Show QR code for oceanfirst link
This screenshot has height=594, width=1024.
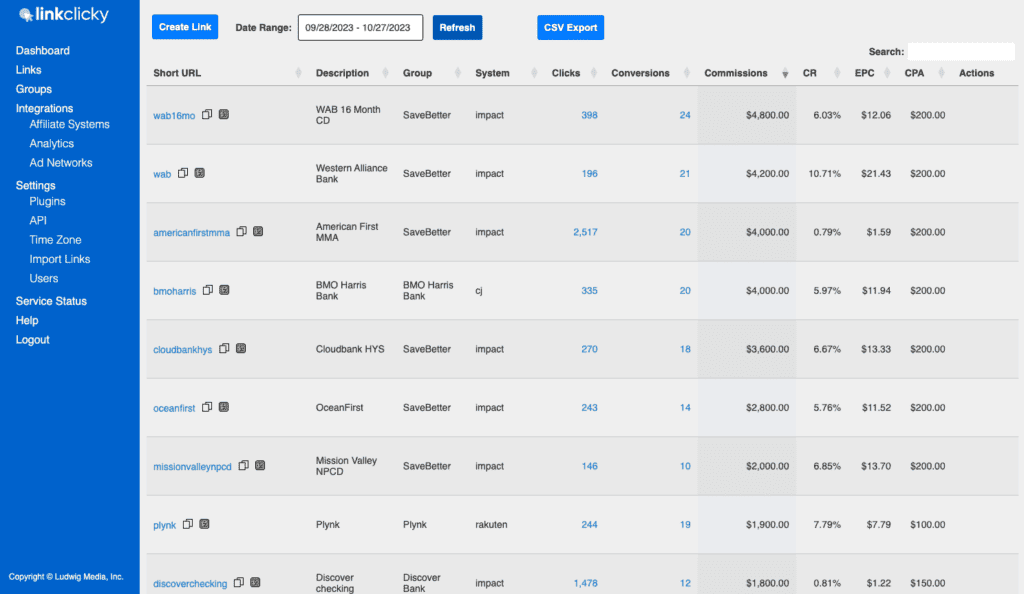223,407
